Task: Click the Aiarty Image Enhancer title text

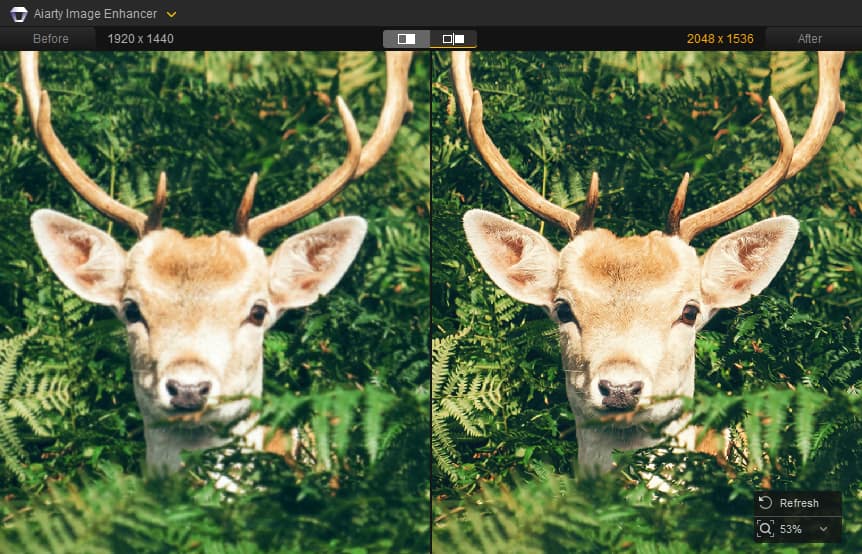Action: pos(95,14)
